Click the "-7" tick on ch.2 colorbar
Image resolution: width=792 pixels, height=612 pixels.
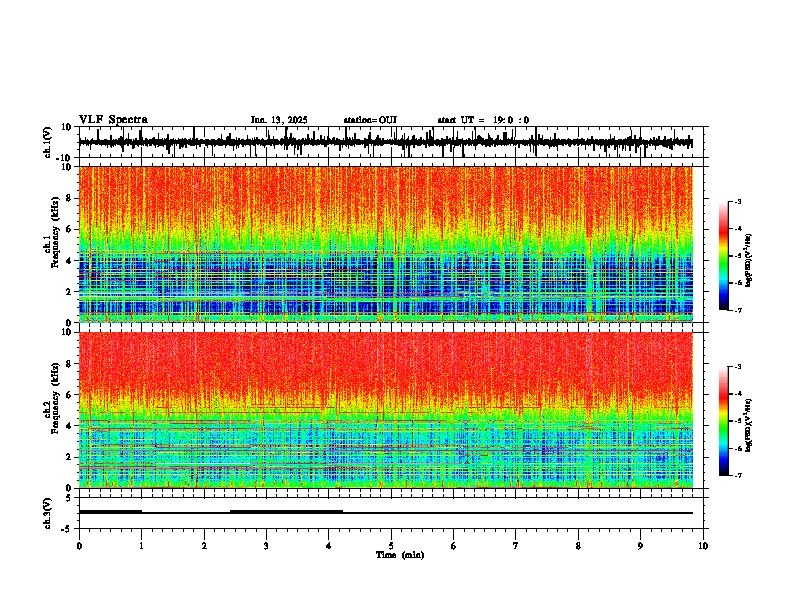[737, 475]
